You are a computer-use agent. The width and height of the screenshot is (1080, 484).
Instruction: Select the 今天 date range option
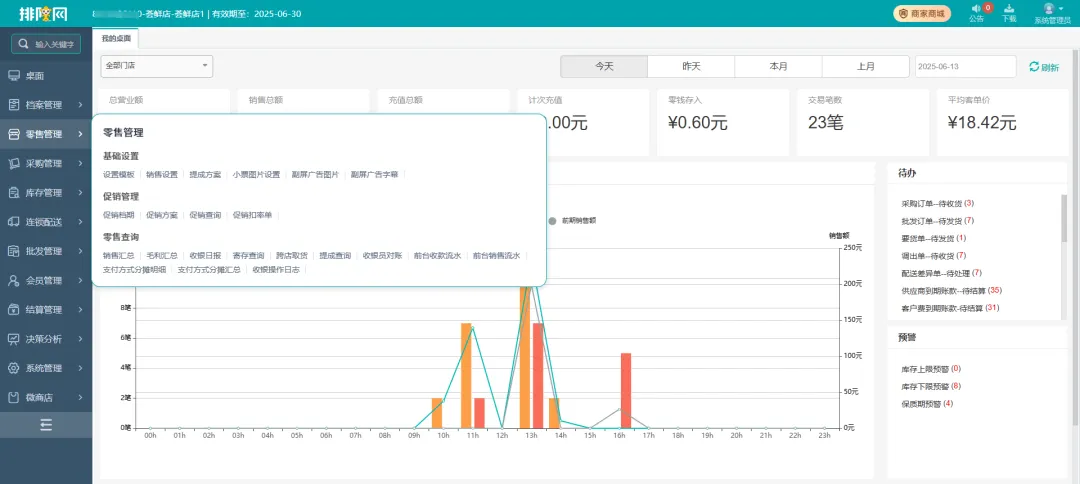click(x=604, y=66)
